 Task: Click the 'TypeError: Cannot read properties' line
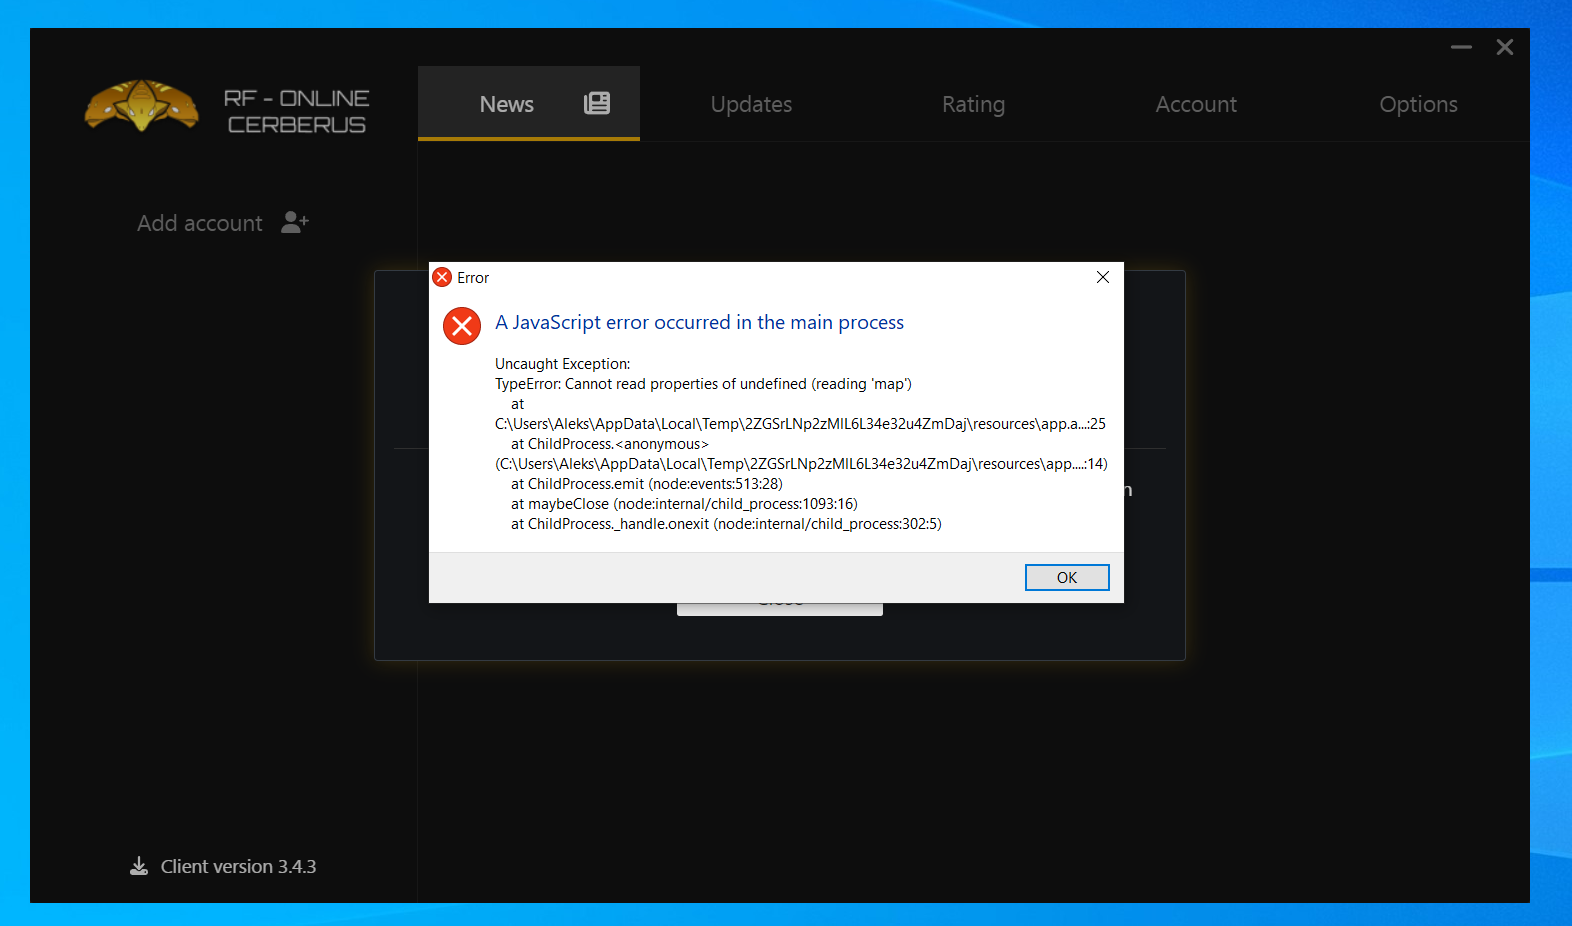(703, 384)
